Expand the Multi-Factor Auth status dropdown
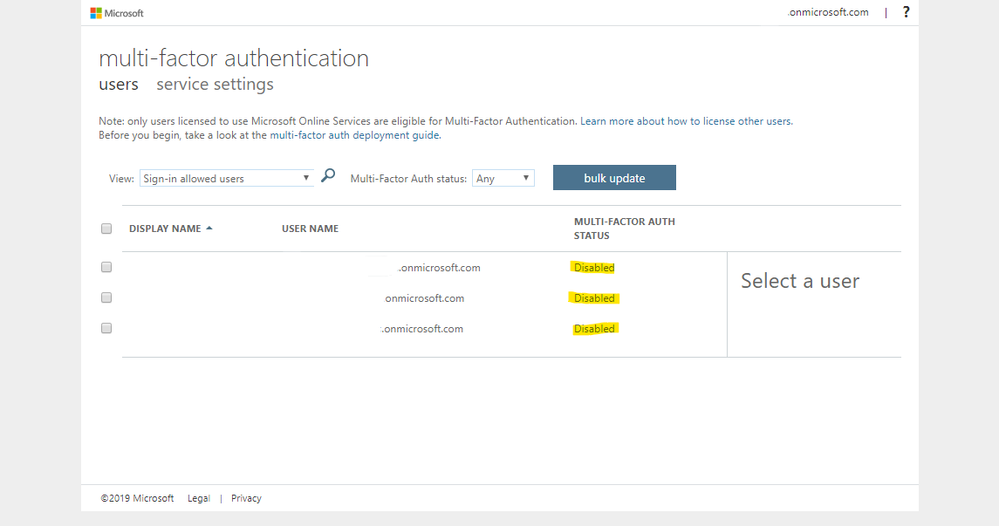999x526 pixels. (503, 178)
